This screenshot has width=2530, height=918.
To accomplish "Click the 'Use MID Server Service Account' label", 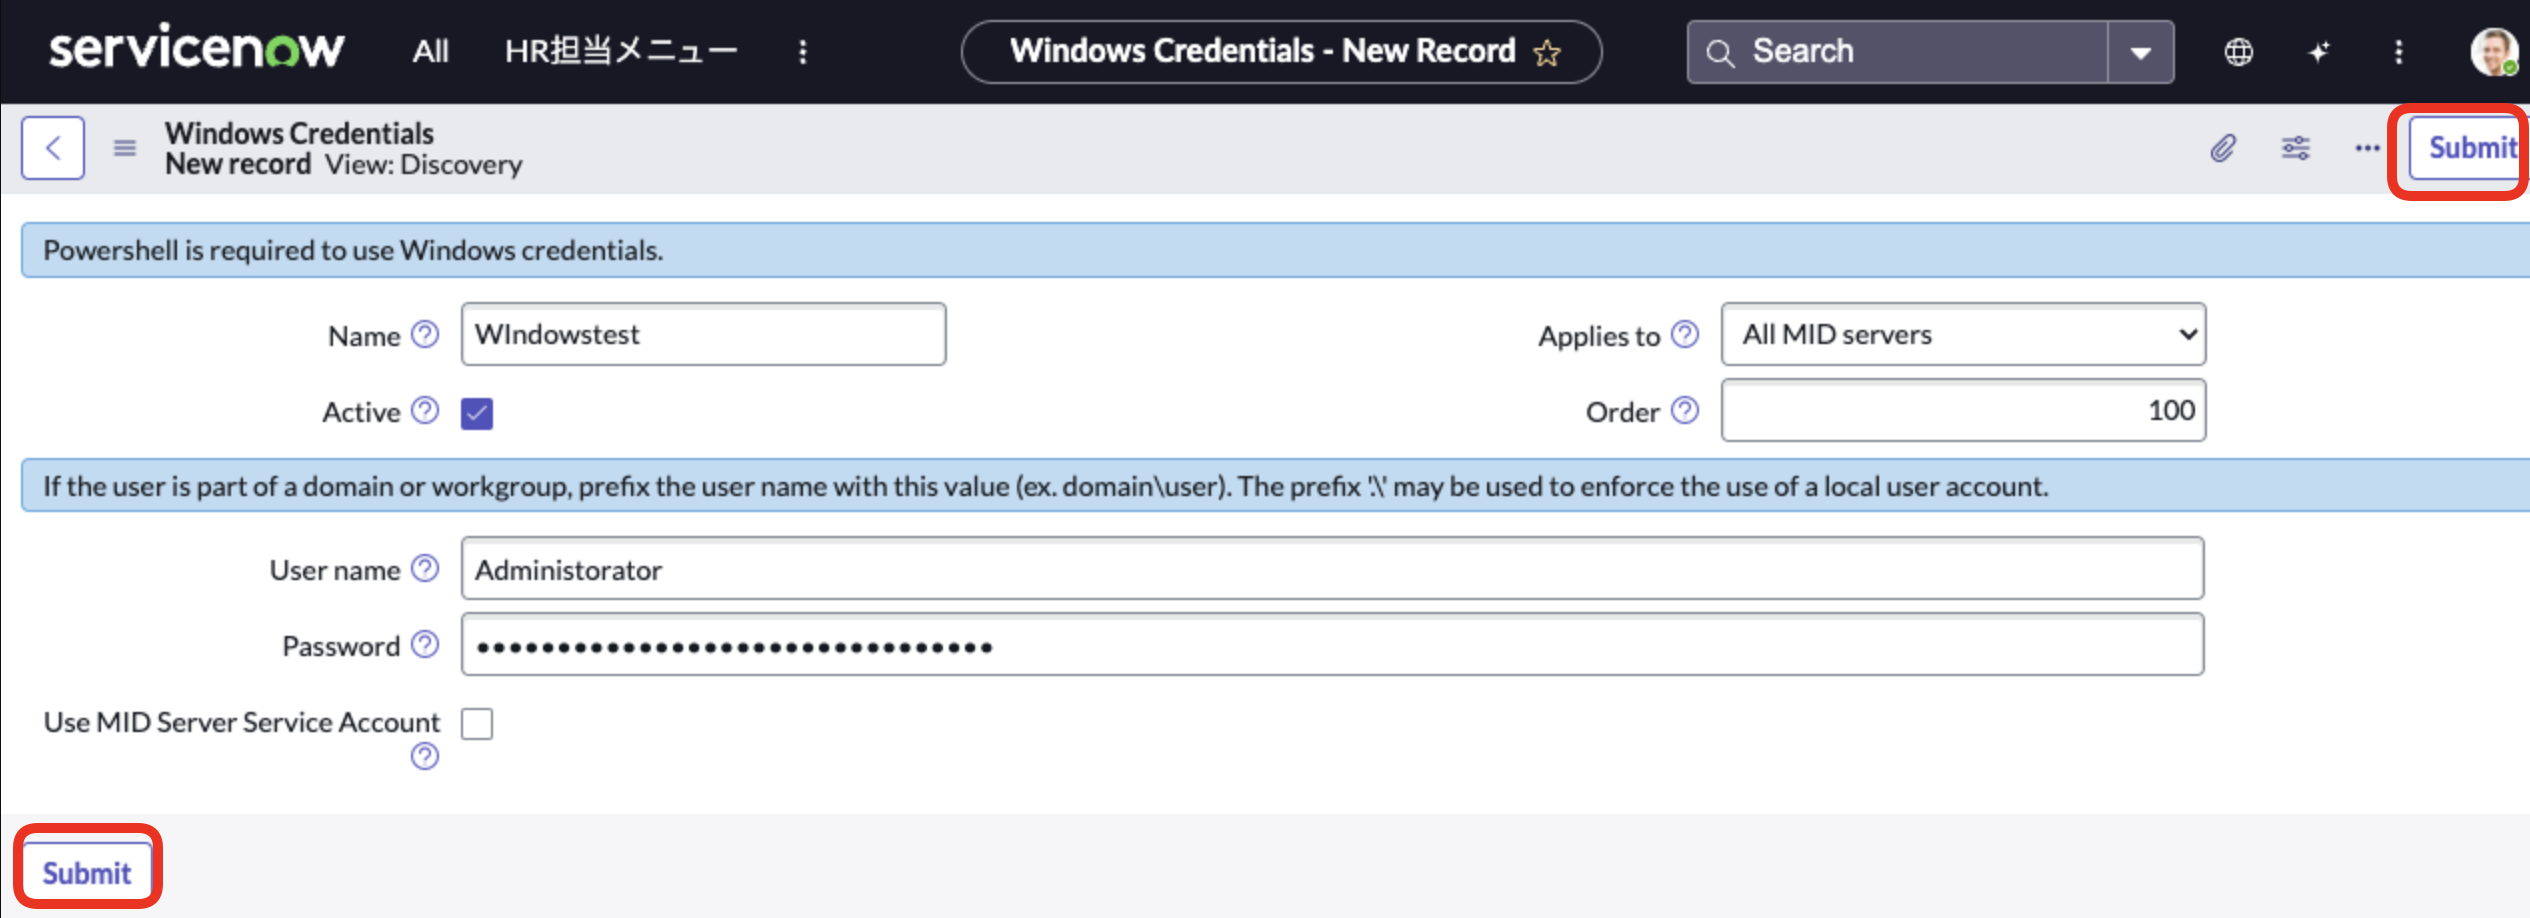I will (242, 722).
